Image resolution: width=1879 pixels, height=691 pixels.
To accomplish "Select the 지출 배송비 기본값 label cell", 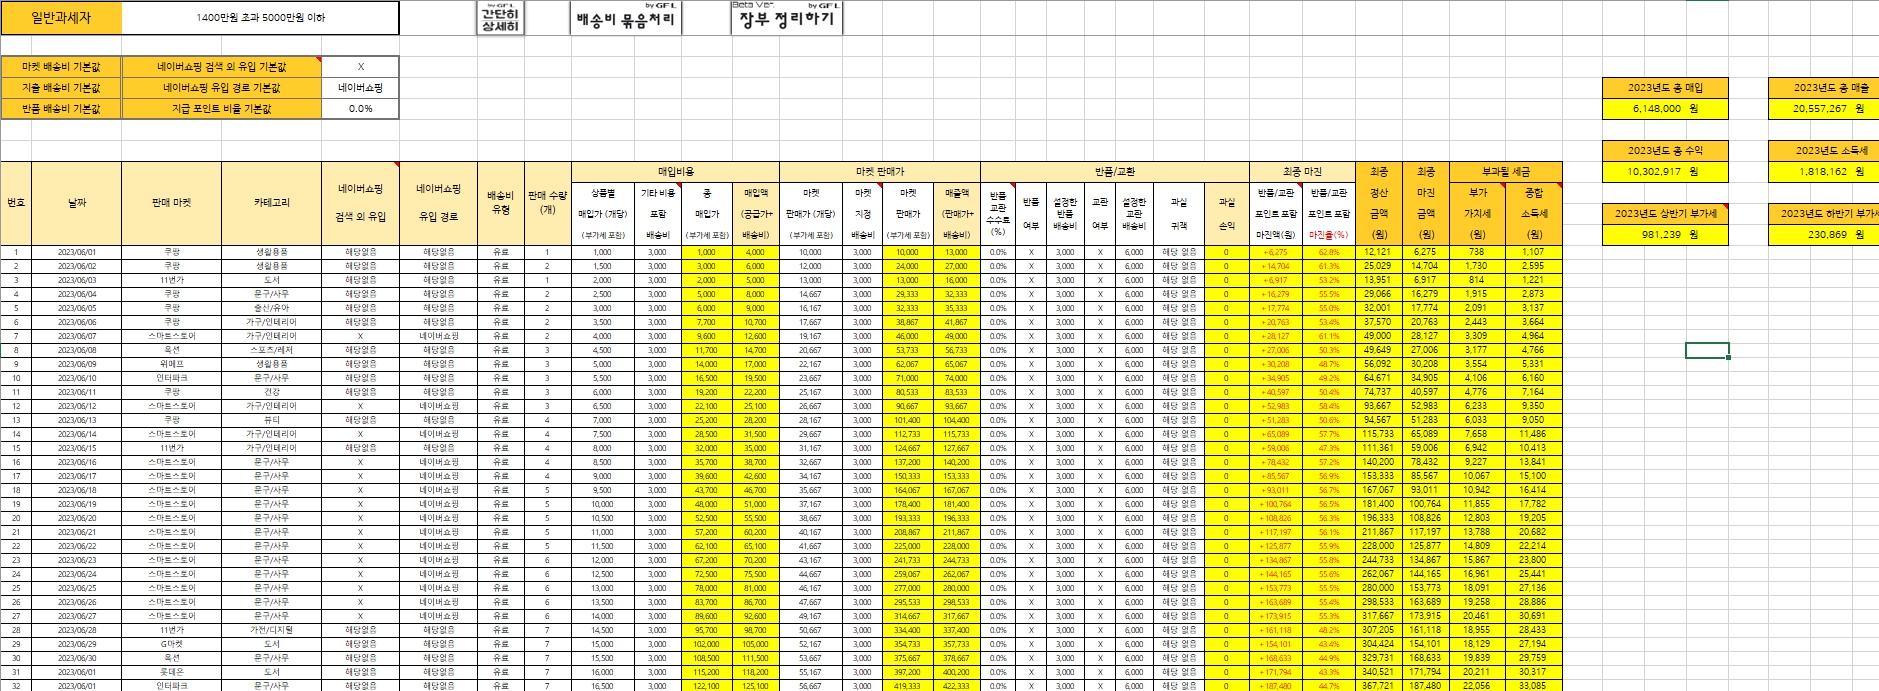I will click(61, 88).
